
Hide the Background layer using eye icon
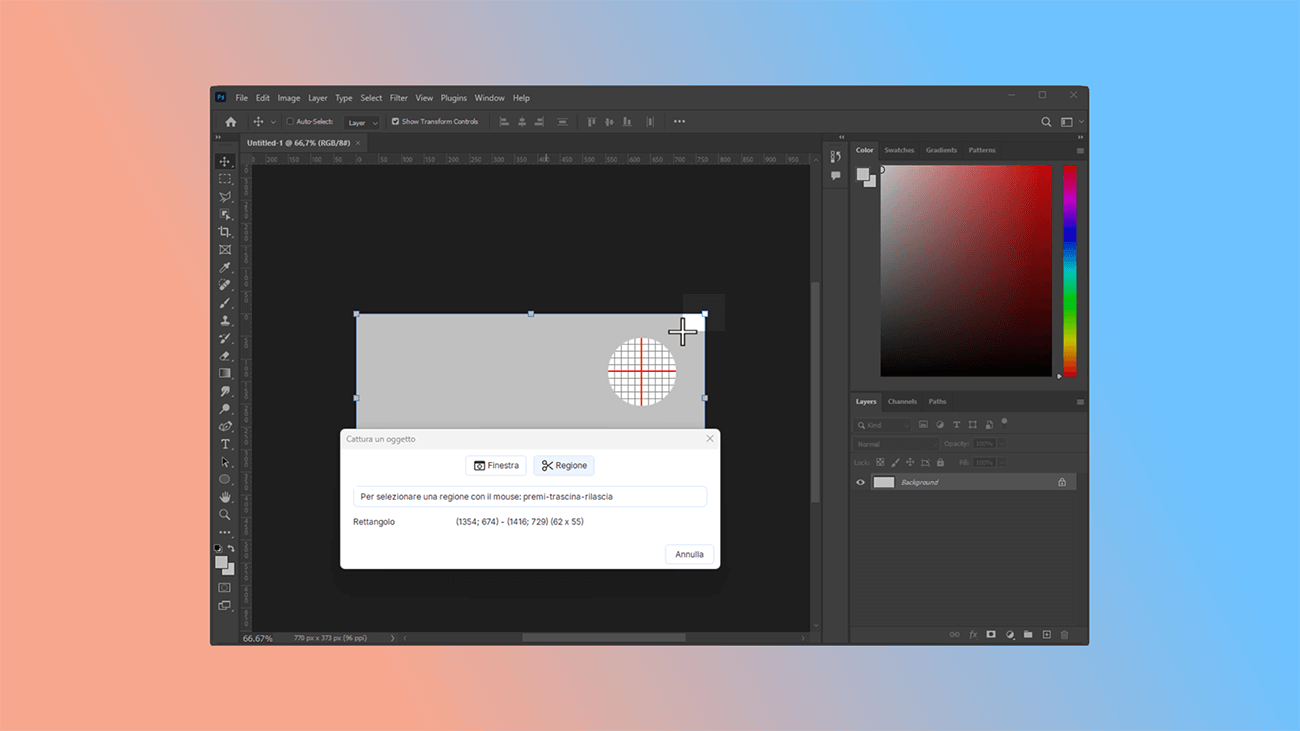(860, 482)
